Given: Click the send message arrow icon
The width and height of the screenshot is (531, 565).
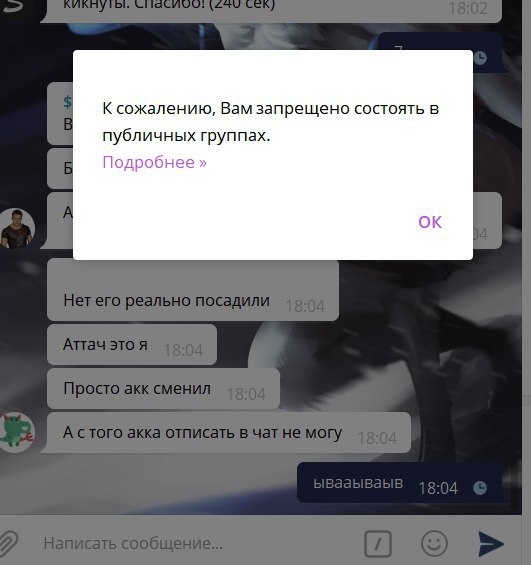Looking at the screenshot, I should 491,543.
